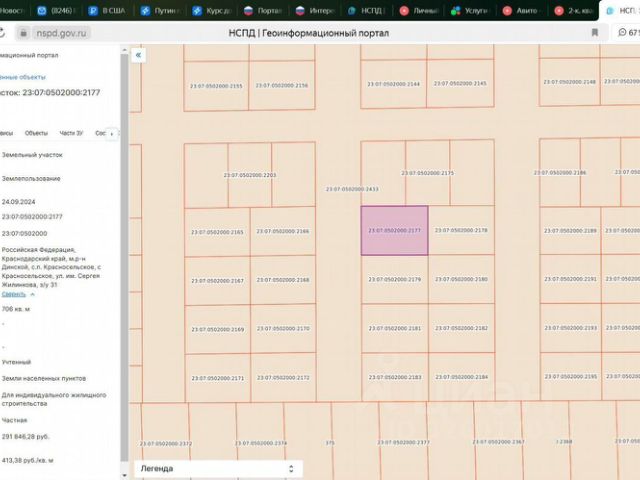Select parcel 23:07:0502000:2166 on the map

283,231
